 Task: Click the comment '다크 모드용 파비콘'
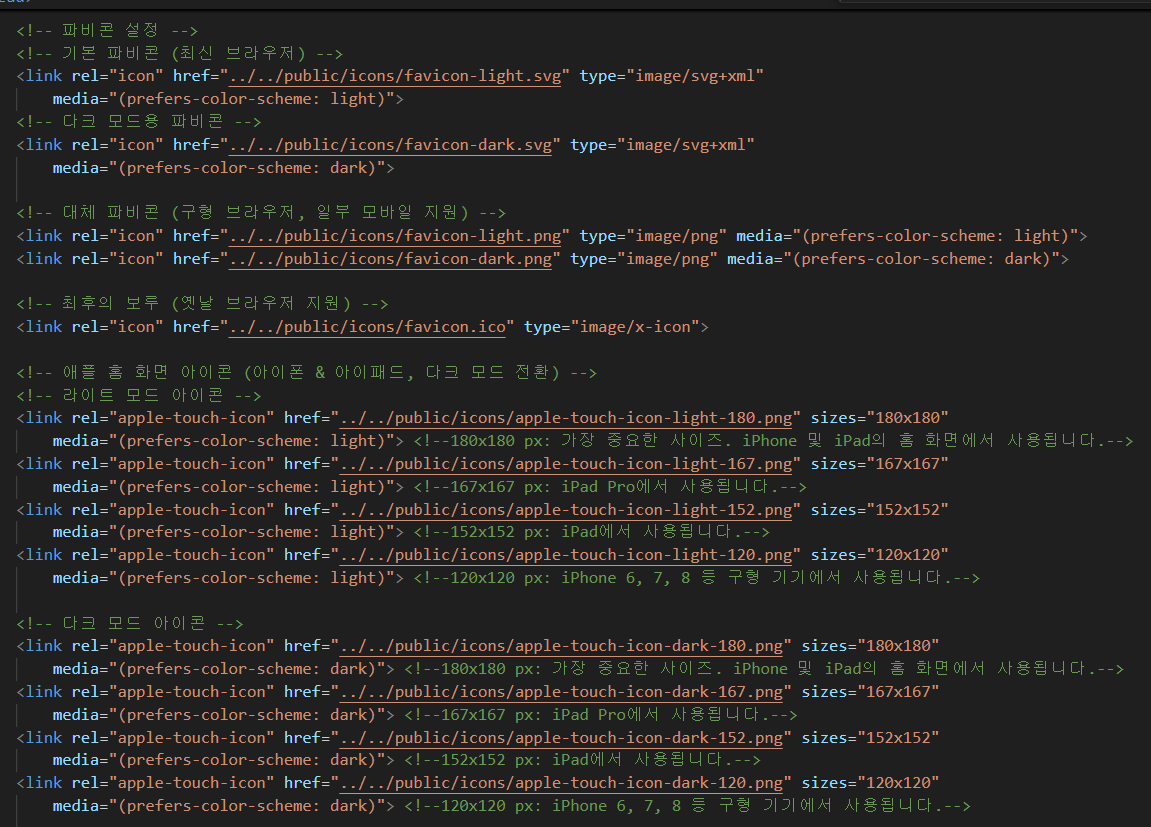pyautogui.click(x=139, y=122)
